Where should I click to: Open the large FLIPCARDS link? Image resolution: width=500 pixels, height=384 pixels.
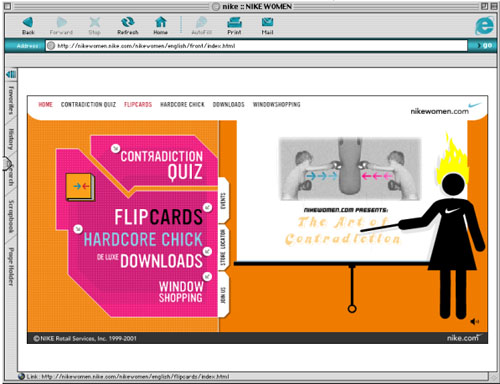158,217
